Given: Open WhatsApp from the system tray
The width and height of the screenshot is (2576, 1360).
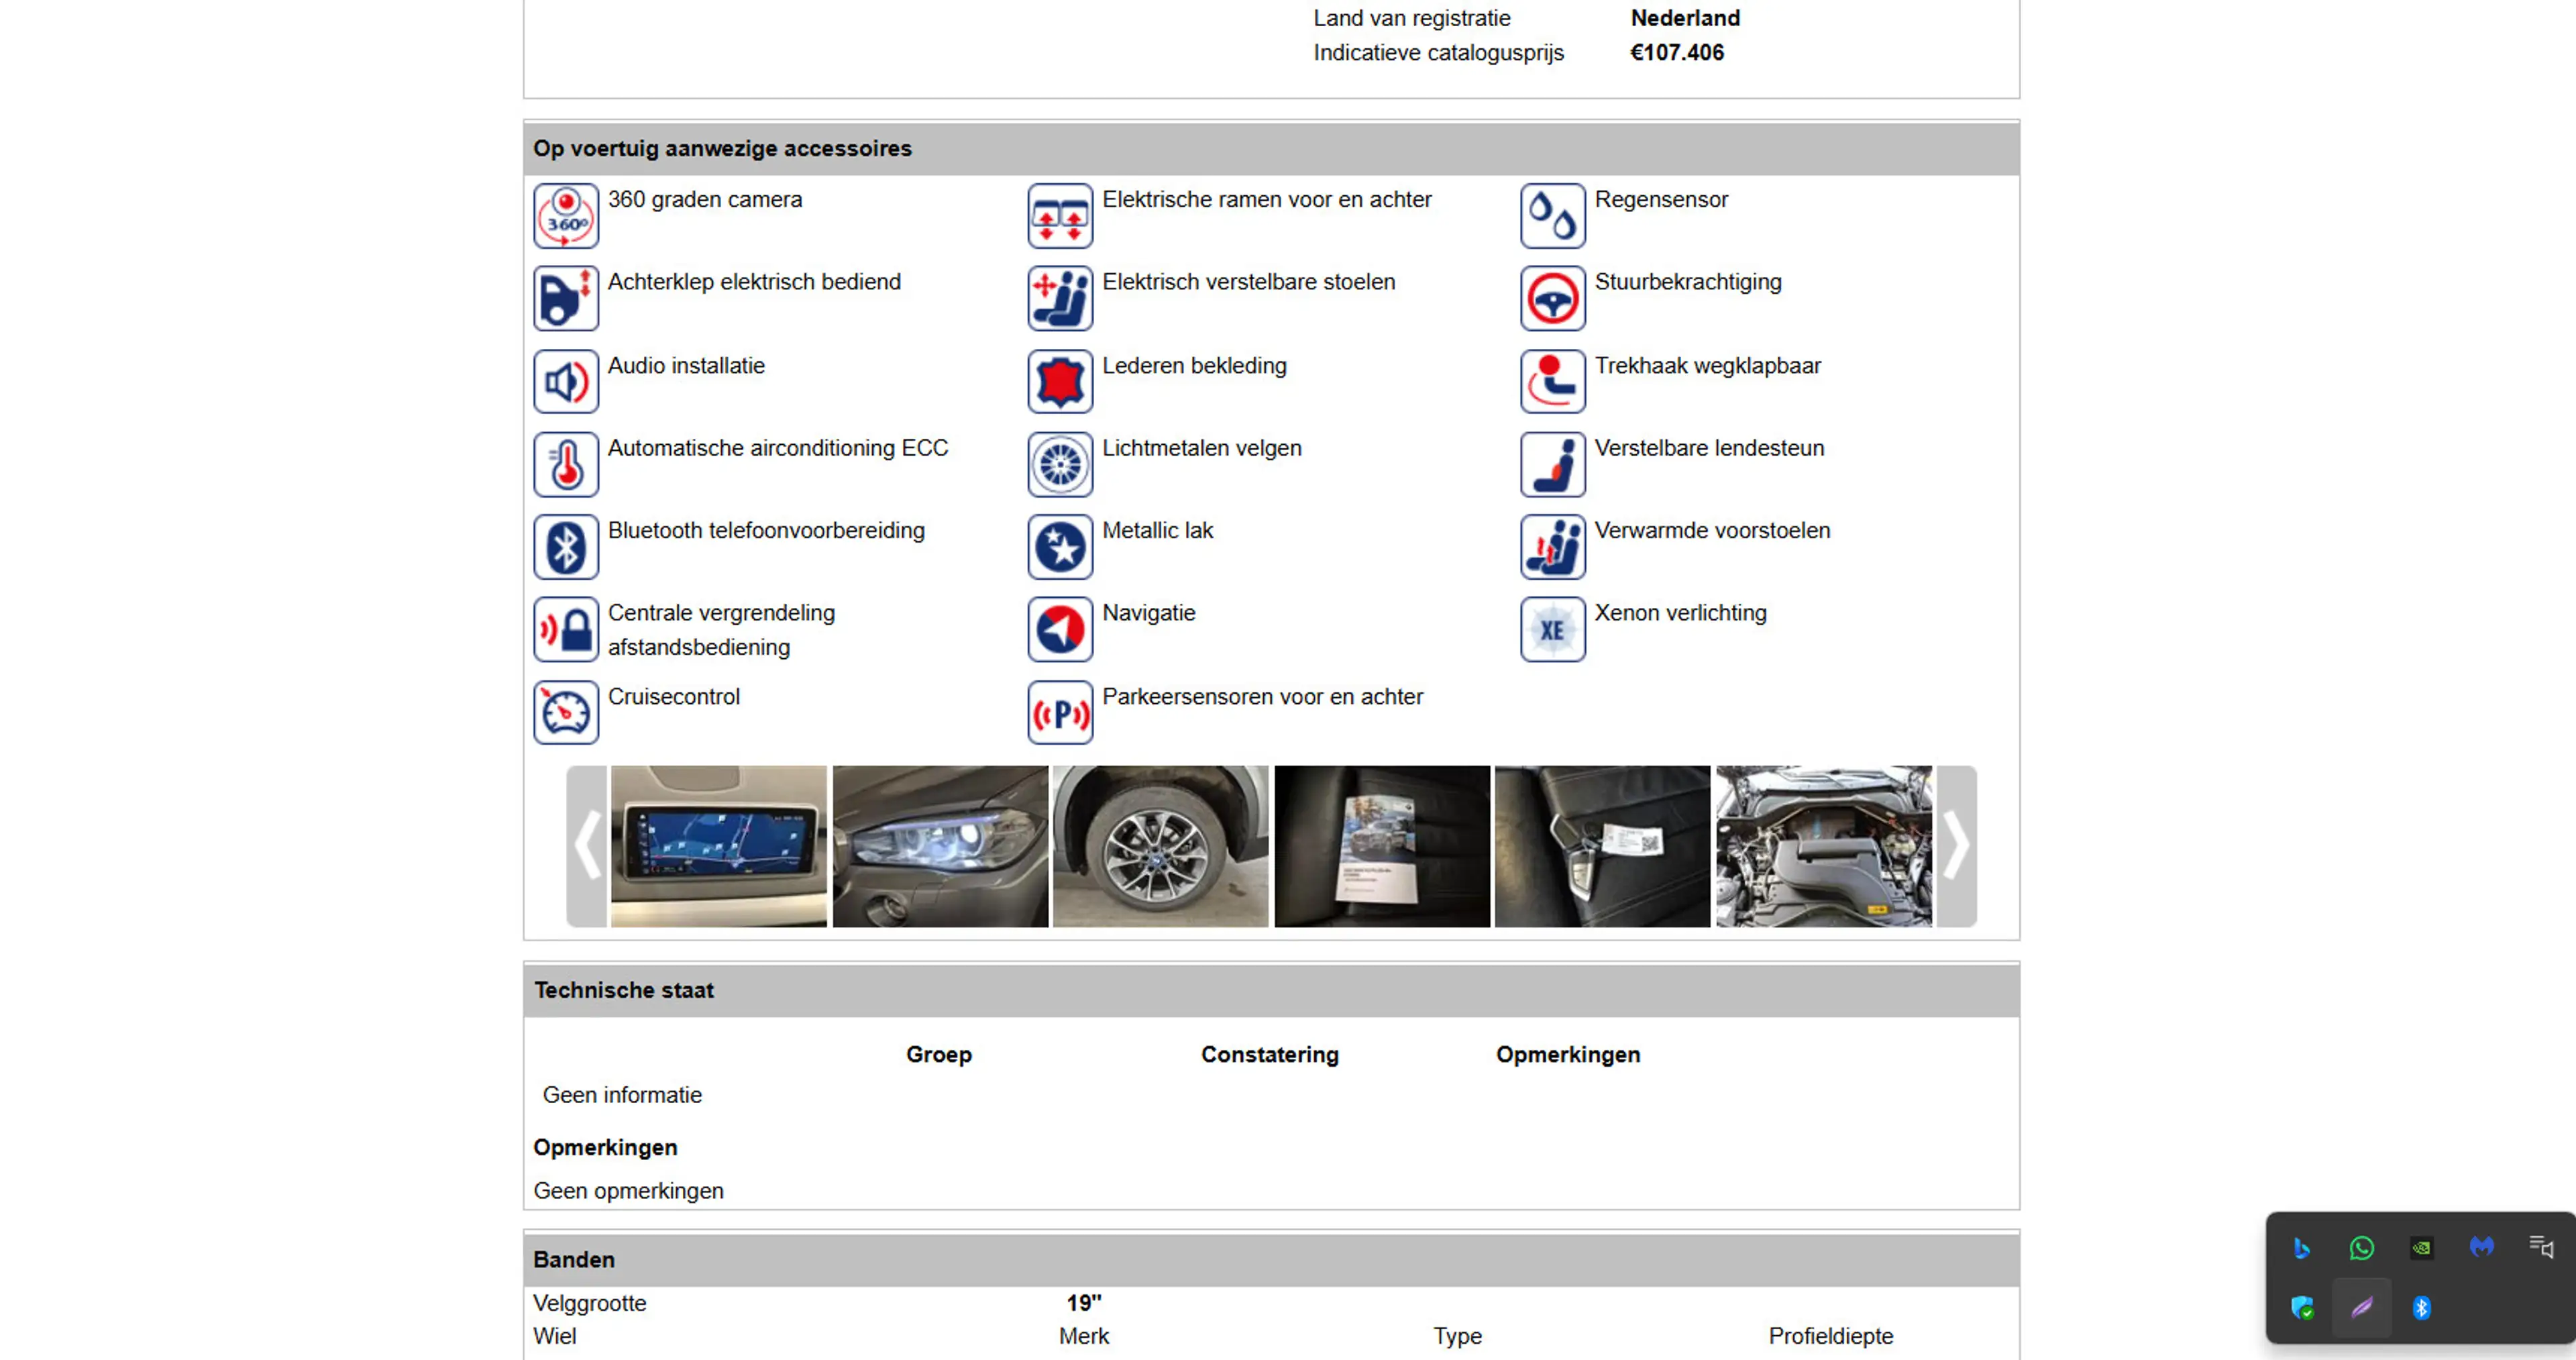Looking at the screenshot, I should click(x=2362, y=1248).
